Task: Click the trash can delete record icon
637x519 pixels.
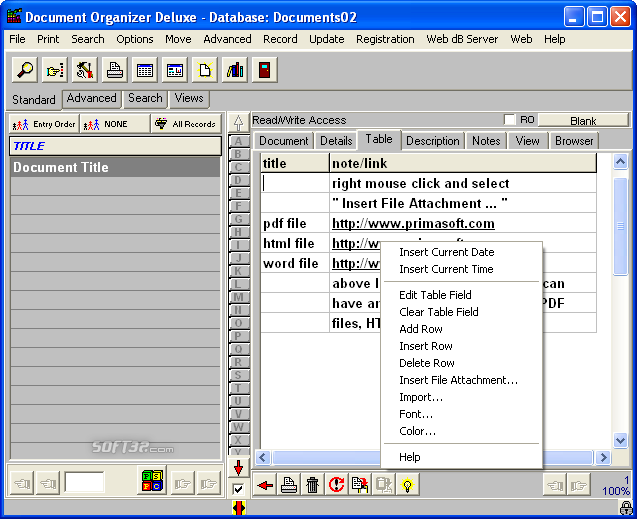Action: pyautogui.click(x=312, y=485)
